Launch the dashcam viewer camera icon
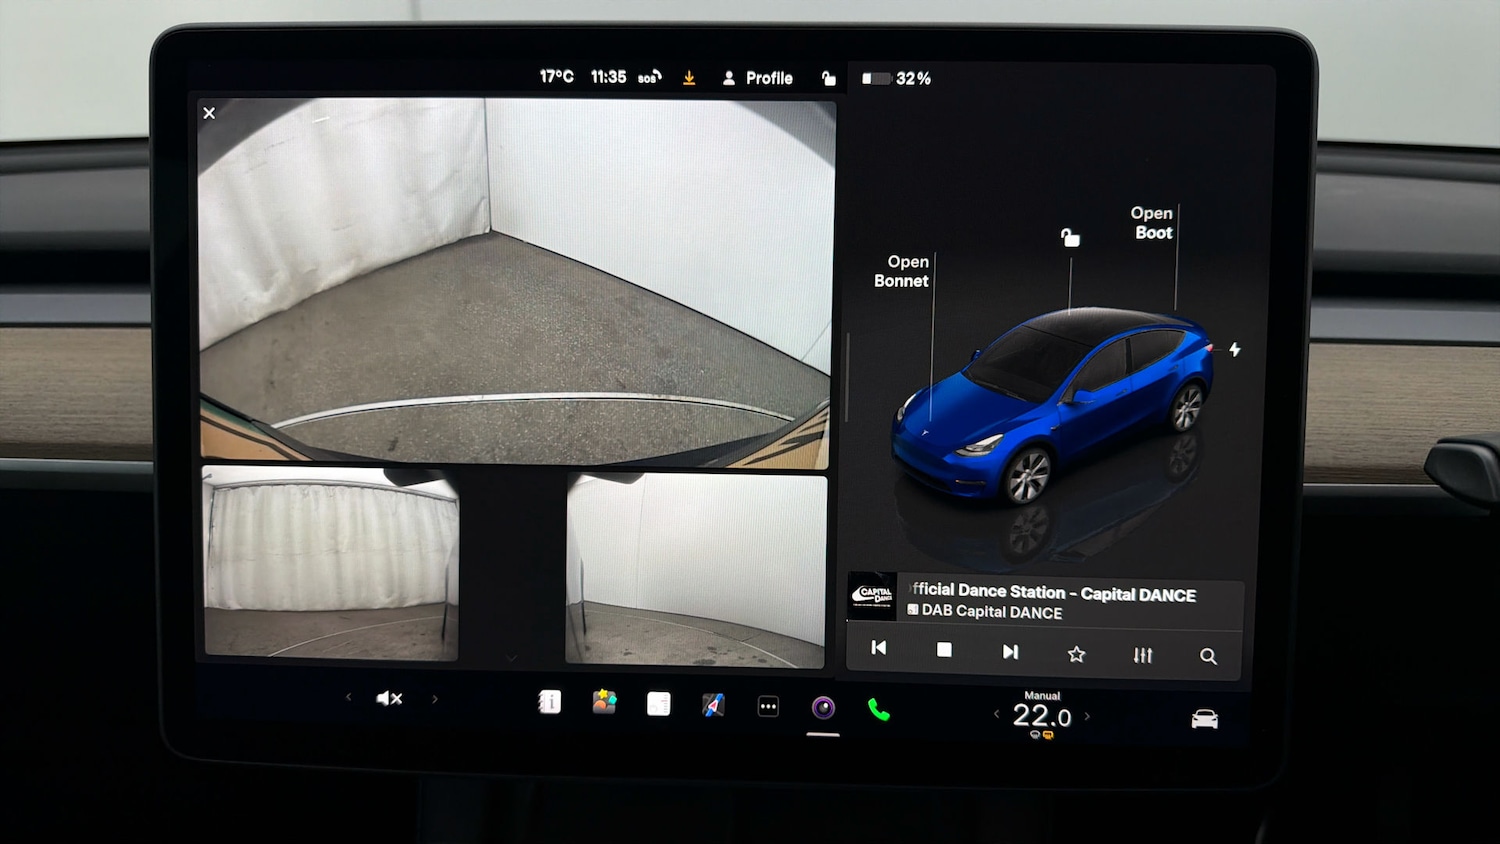This screenshot has width=1500, height=844. [x=823, y=707]
